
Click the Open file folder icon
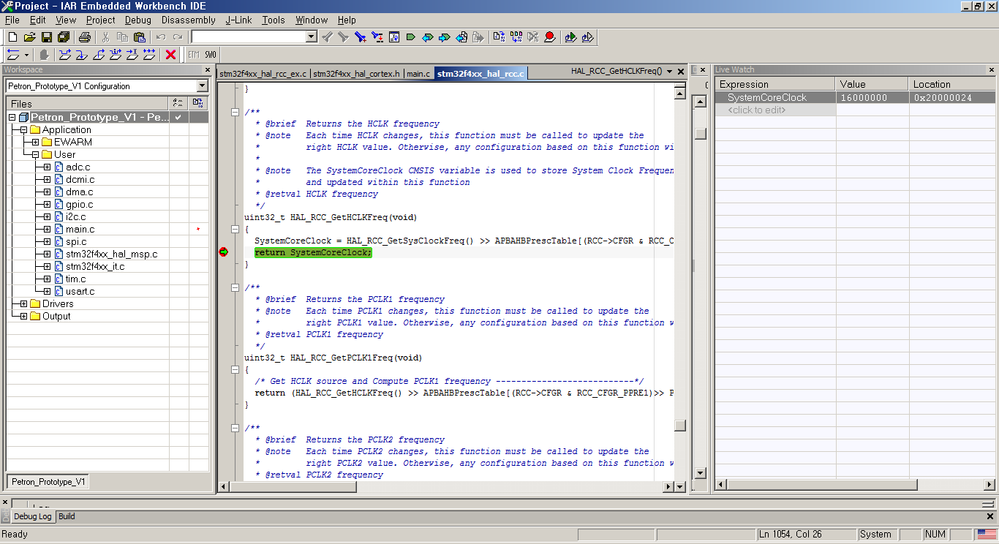29,37
